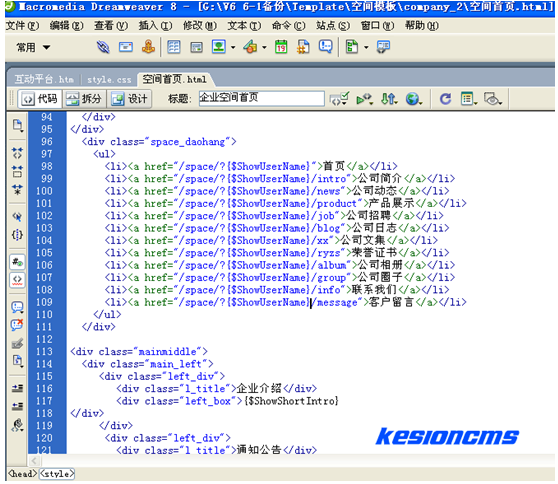The image size is (558, 484).
Task: Open preview in browser globe dropdown
Action: pos(414,99)
